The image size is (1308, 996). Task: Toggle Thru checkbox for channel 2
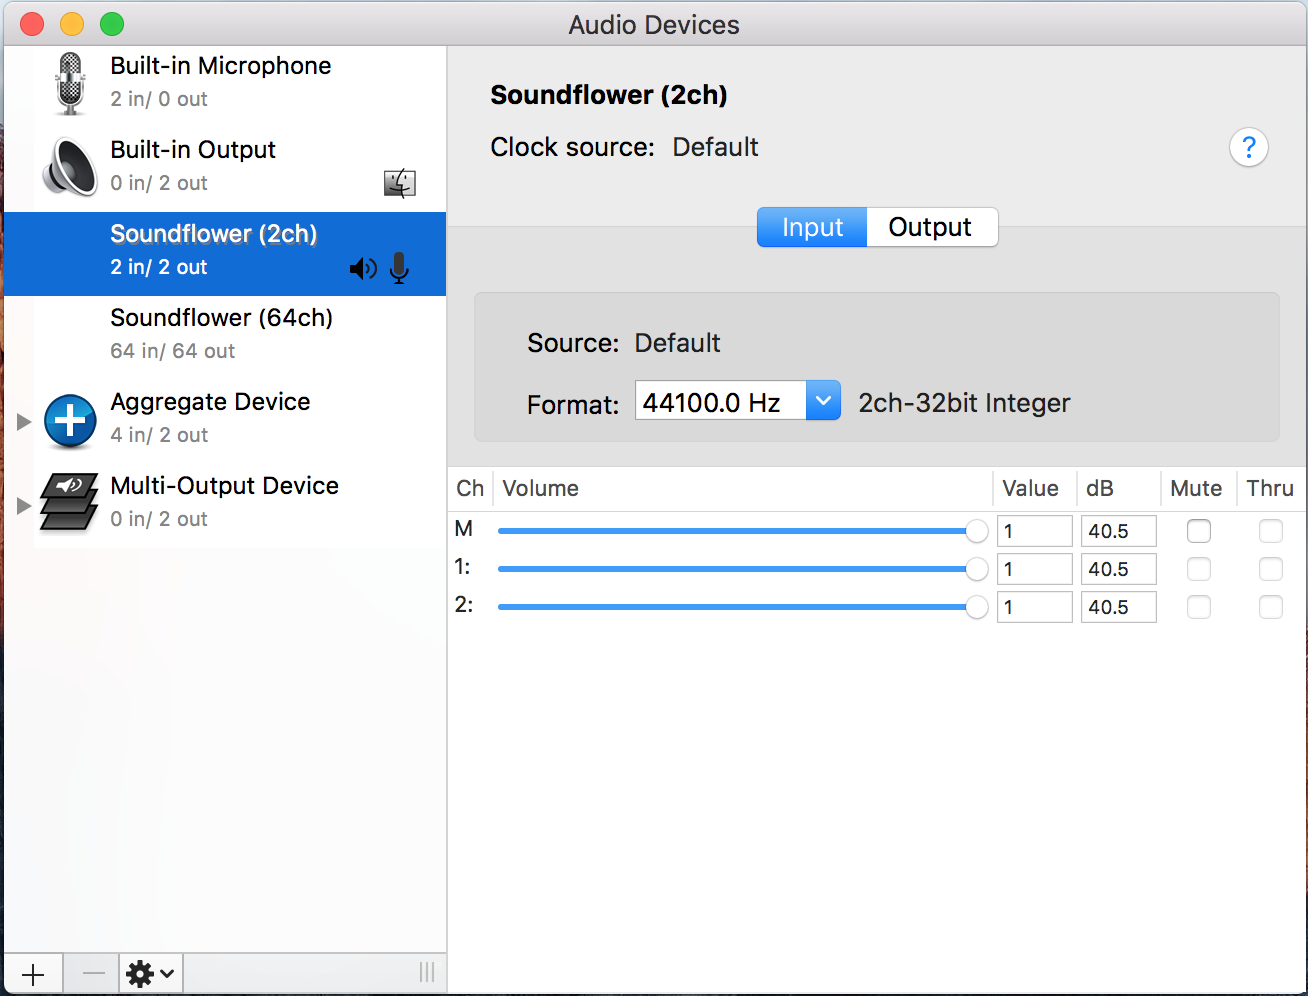[x=1270, y=607]
